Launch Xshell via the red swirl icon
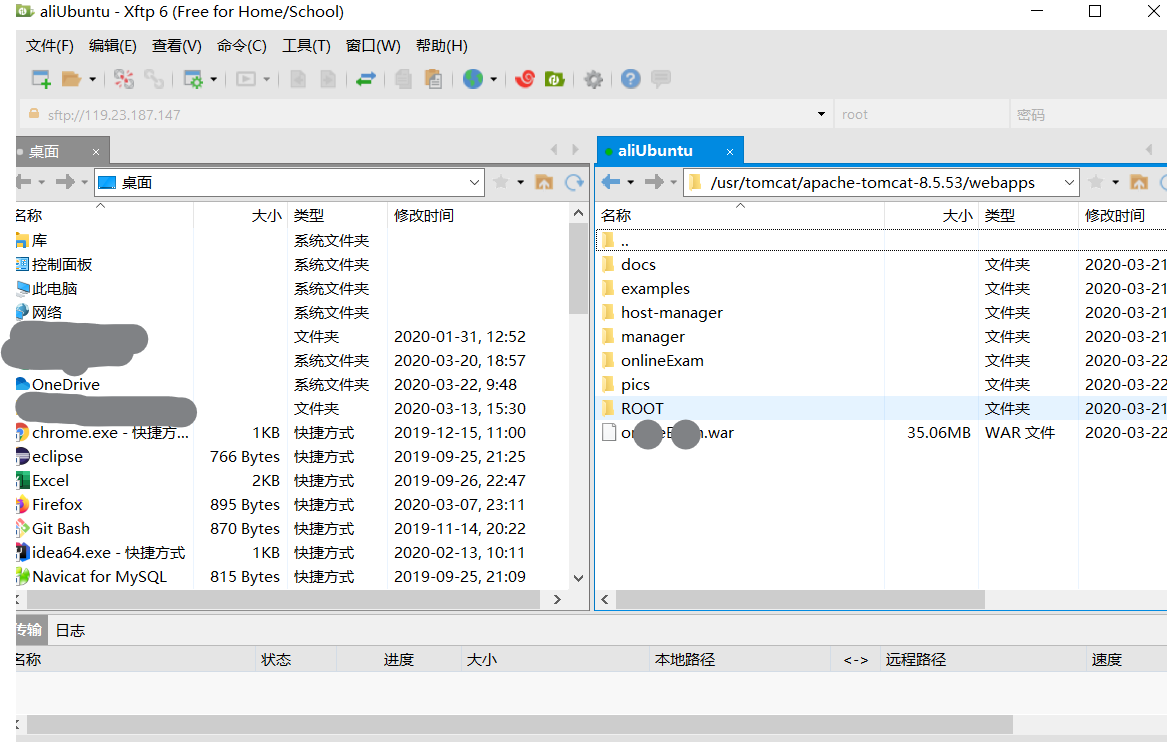 525,79
